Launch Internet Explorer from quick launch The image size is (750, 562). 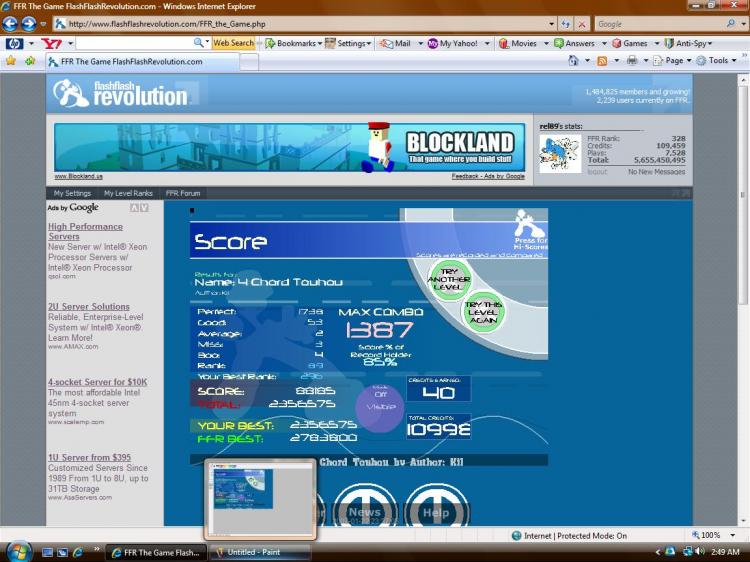[x=77, y=552]
